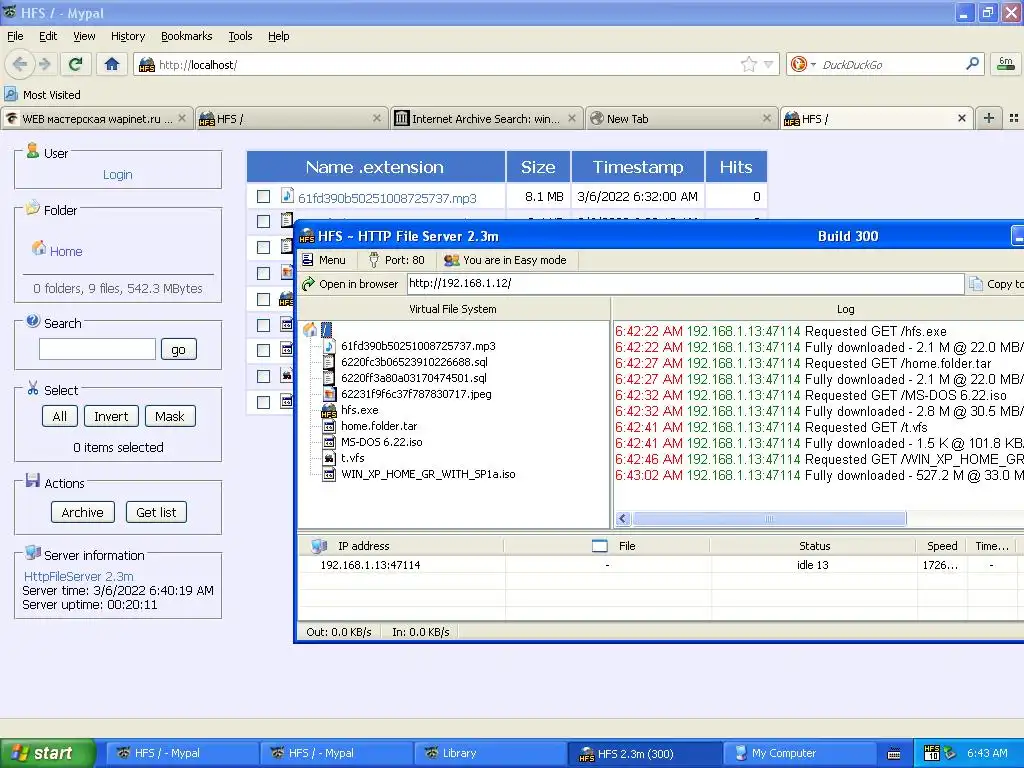
Task: Click You are in Easy mode button
Action: [505, 260]
